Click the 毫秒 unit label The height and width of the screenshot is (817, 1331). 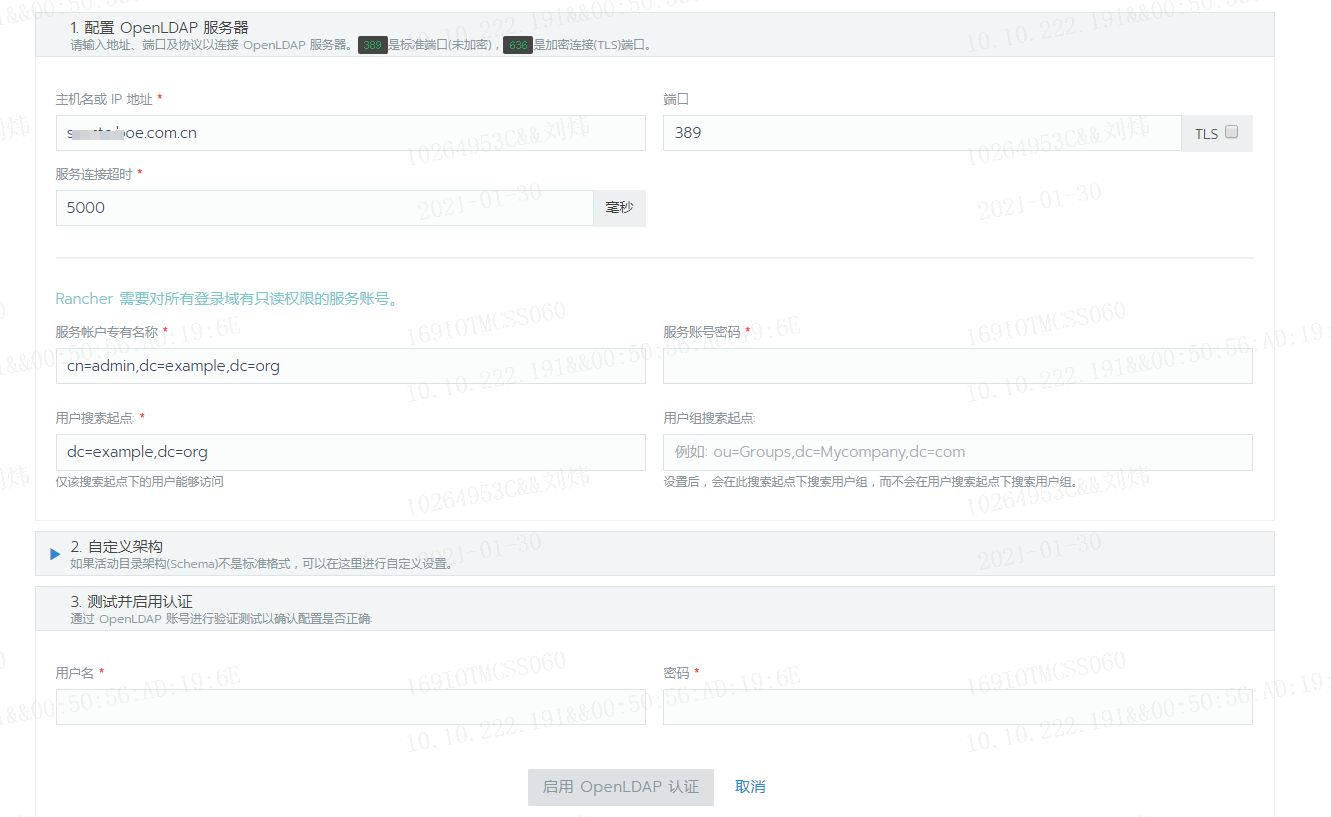[x=620, y=208]
